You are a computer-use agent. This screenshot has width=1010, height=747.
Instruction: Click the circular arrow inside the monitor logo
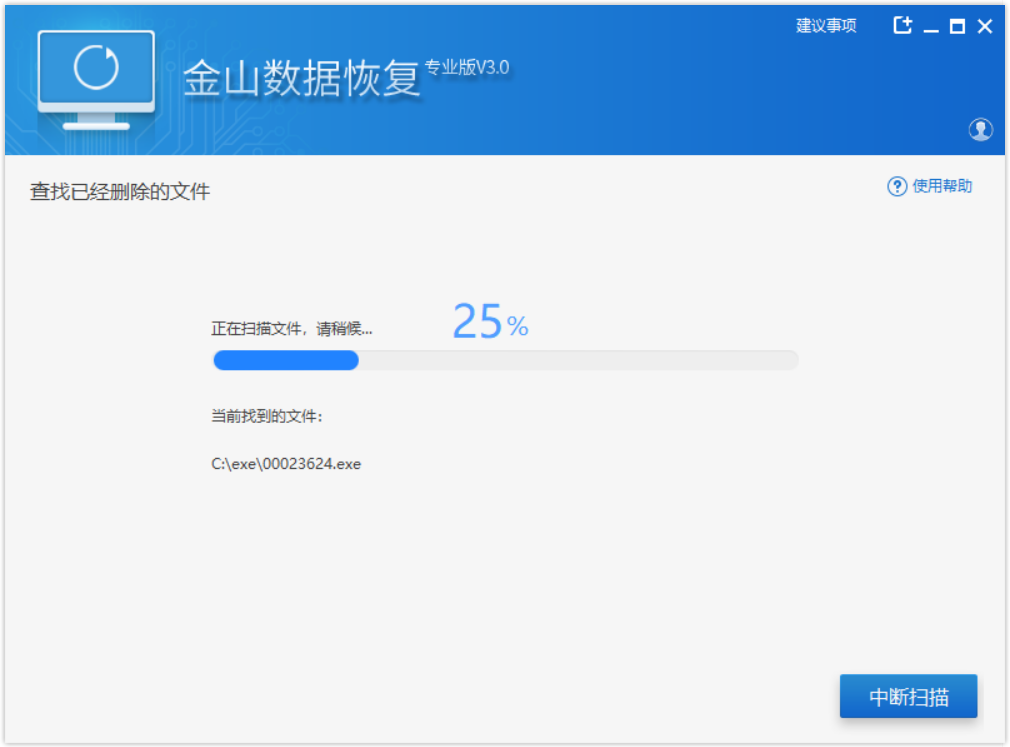[x=96, y=67]
